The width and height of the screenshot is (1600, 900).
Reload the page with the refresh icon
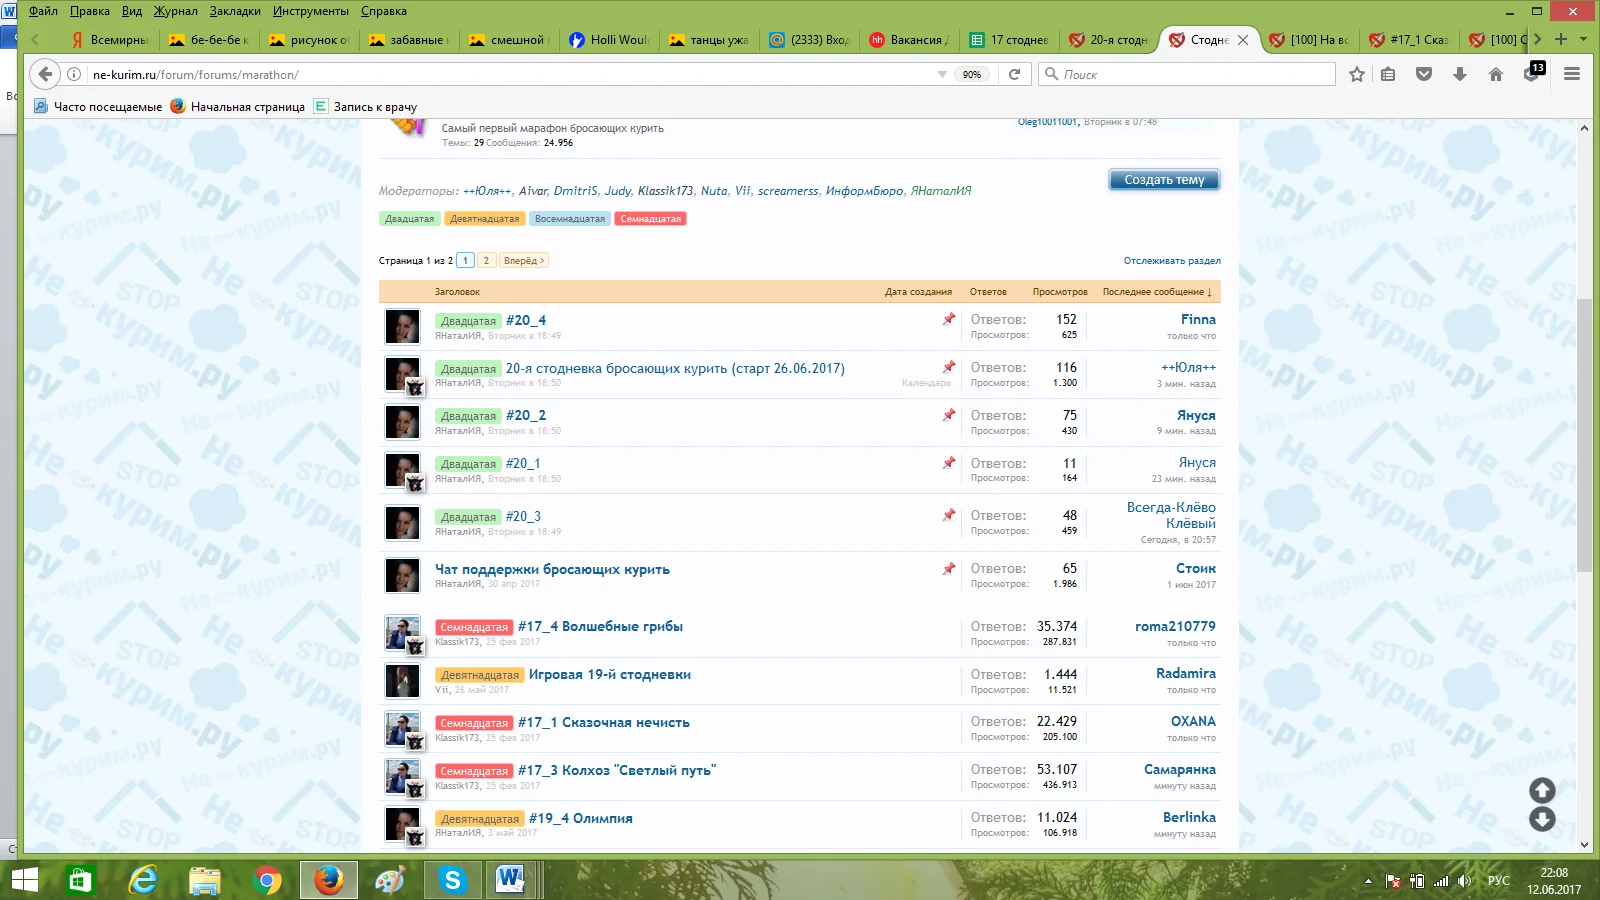pyautogui.click(x=1014, y=74)
